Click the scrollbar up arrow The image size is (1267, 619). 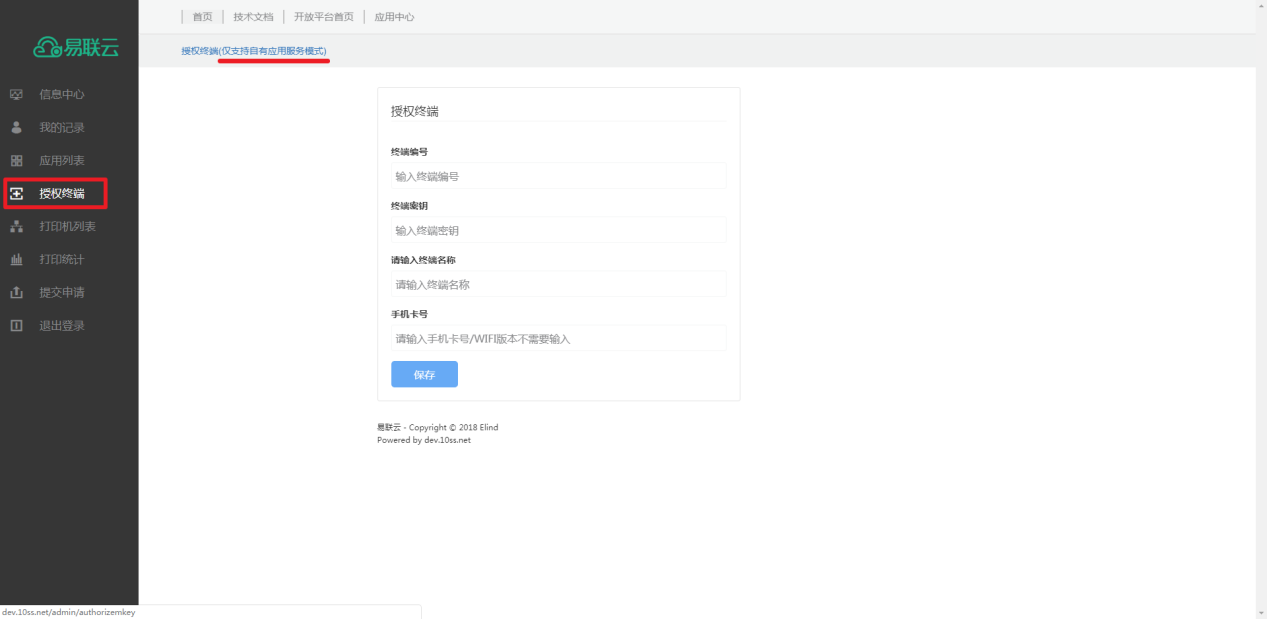1261,6
